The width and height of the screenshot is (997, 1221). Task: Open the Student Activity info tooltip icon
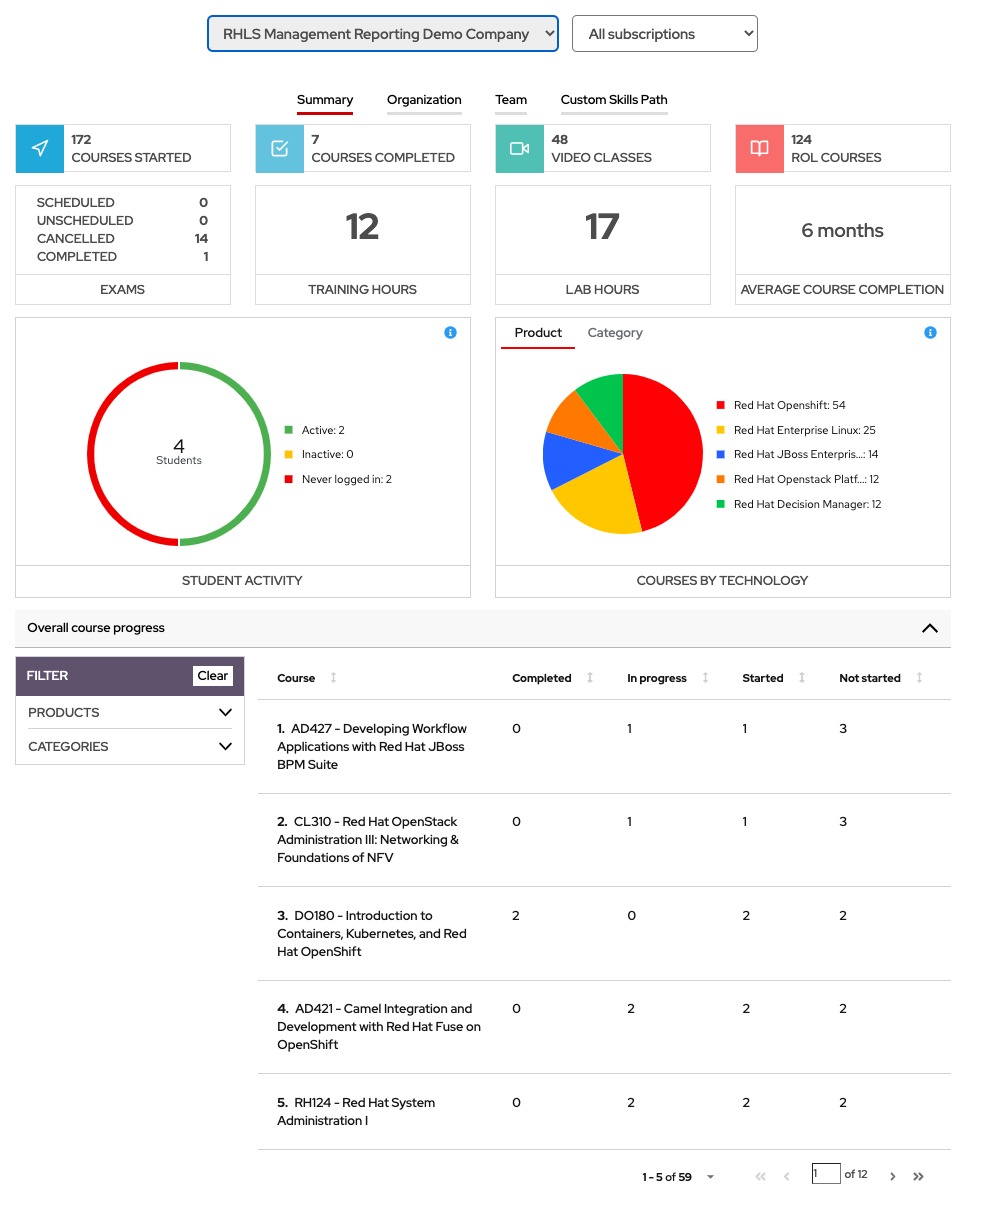(x=450, y=332)
